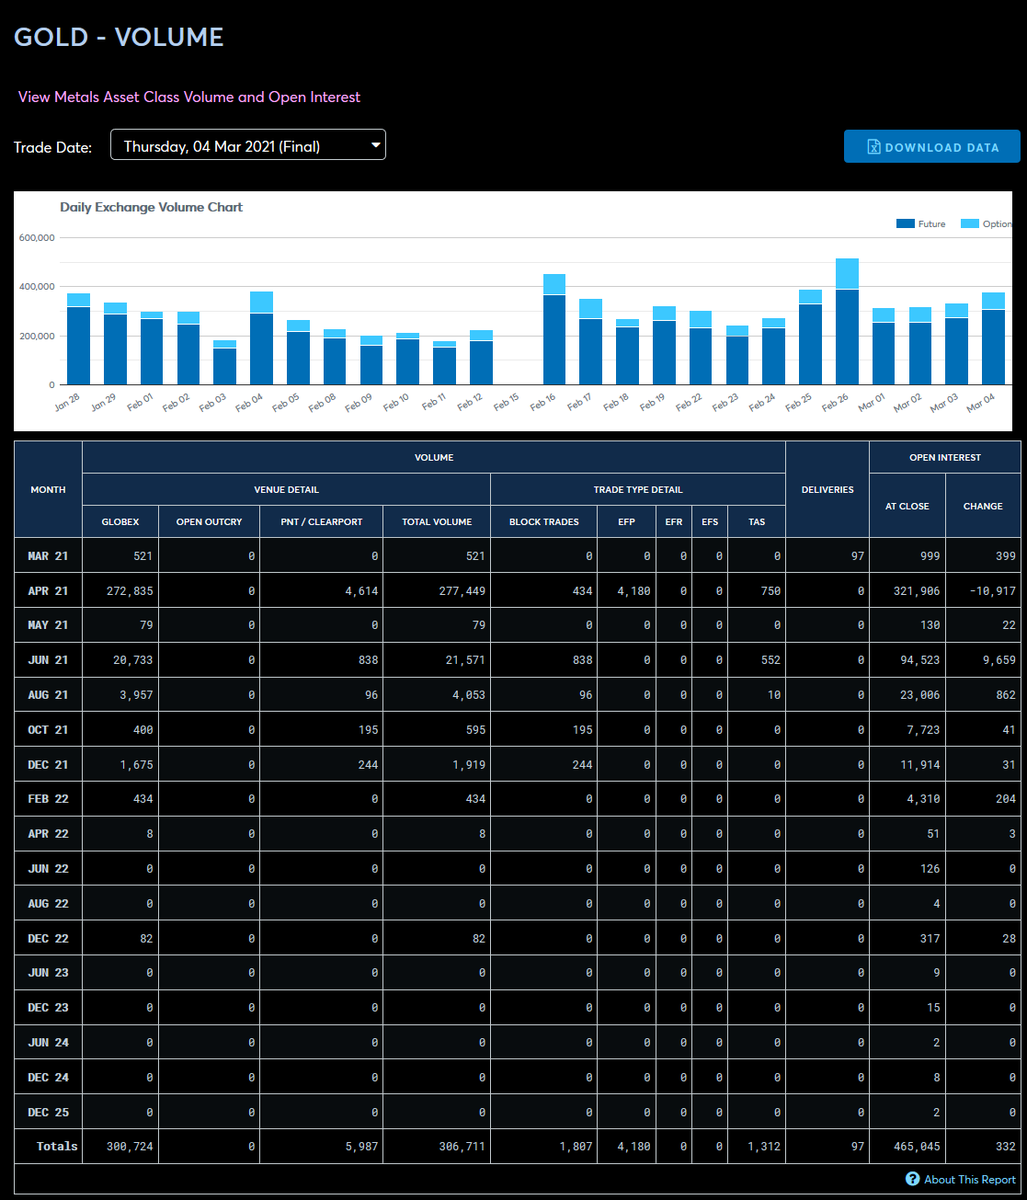This screenshot has width=1027, height=1200.
Task: Open the About This Report link
Action: coord(969,1179)
